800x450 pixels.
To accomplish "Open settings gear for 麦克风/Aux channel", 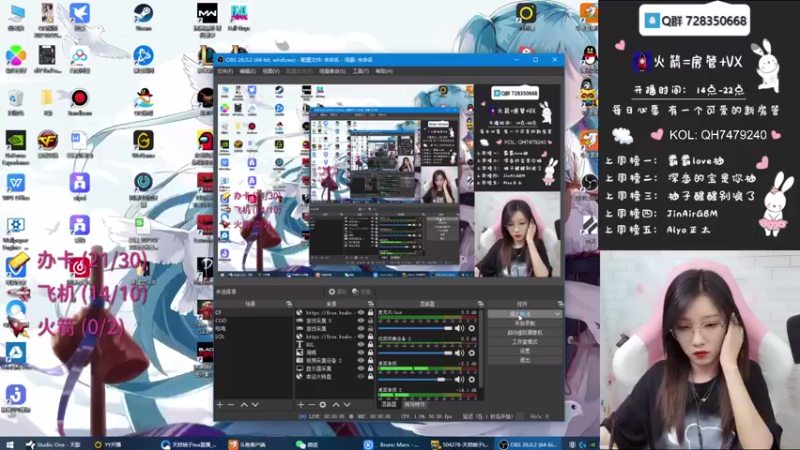I will pyautogui.click(x=471, y=328).
